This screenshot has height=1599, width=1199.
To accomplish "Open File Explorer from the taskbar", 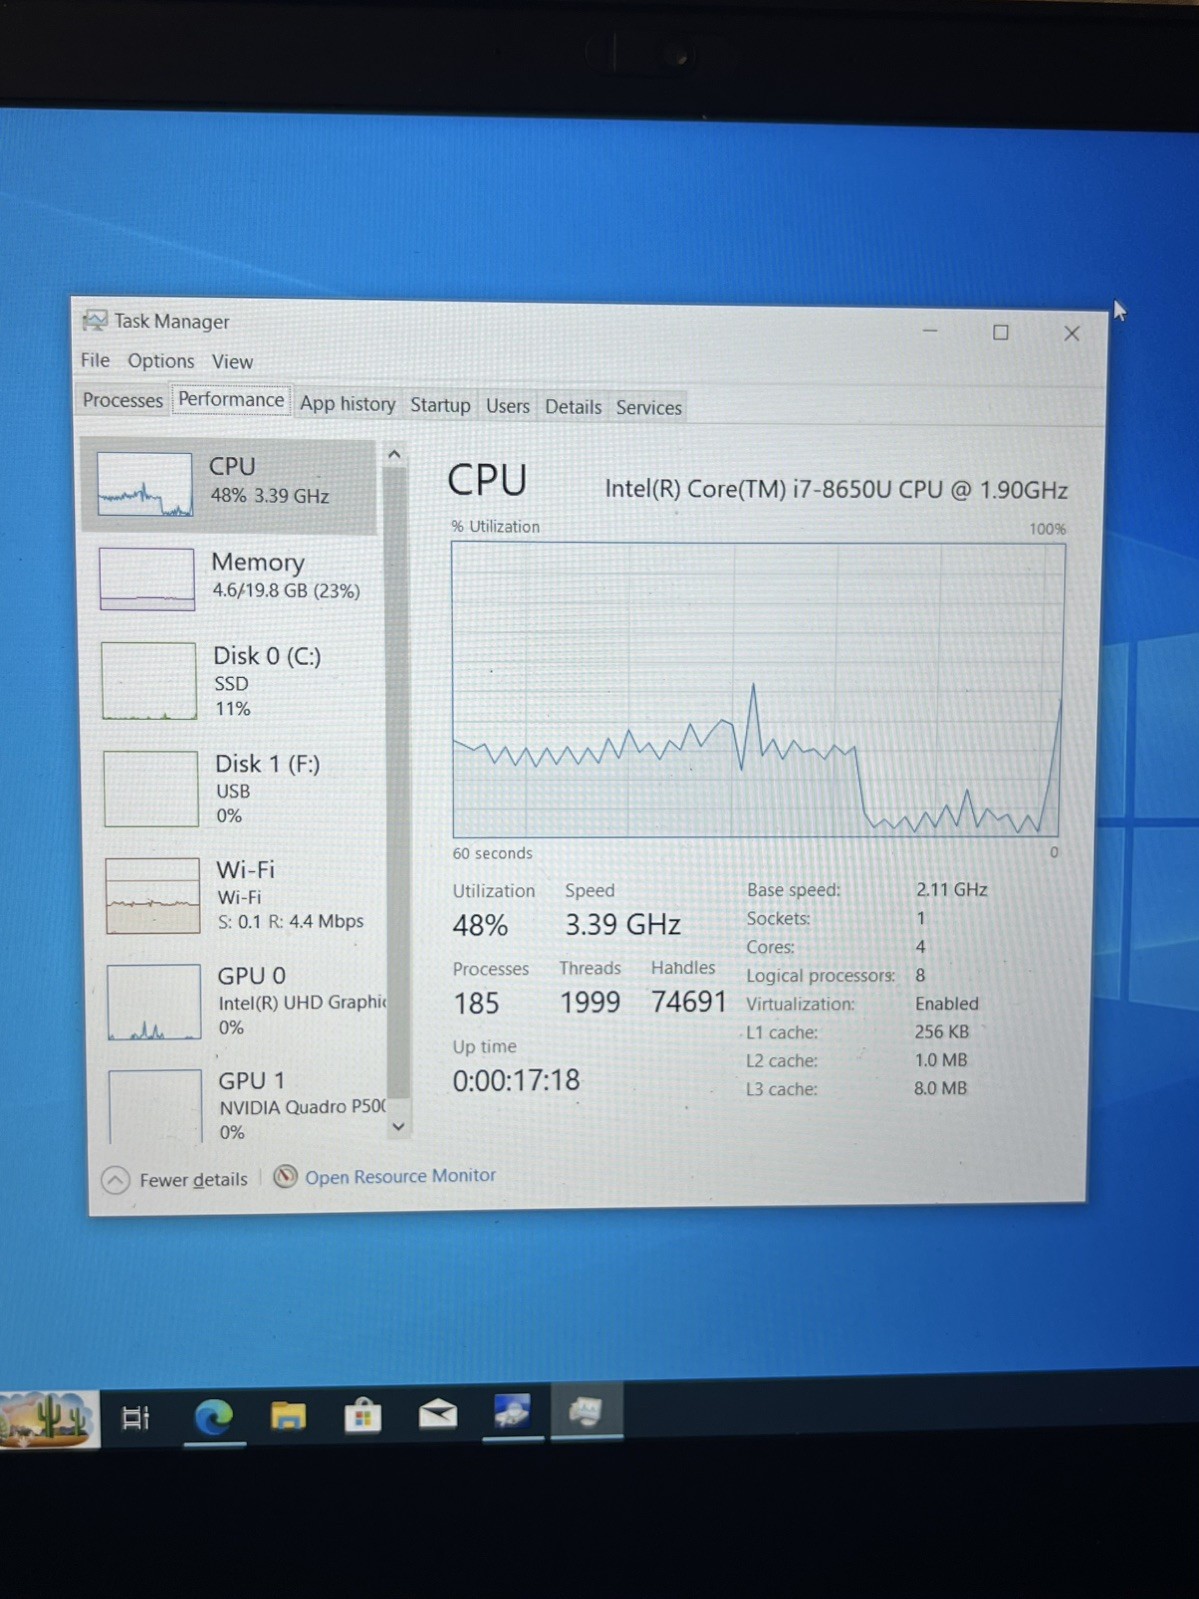I will tap(288, 1415).
